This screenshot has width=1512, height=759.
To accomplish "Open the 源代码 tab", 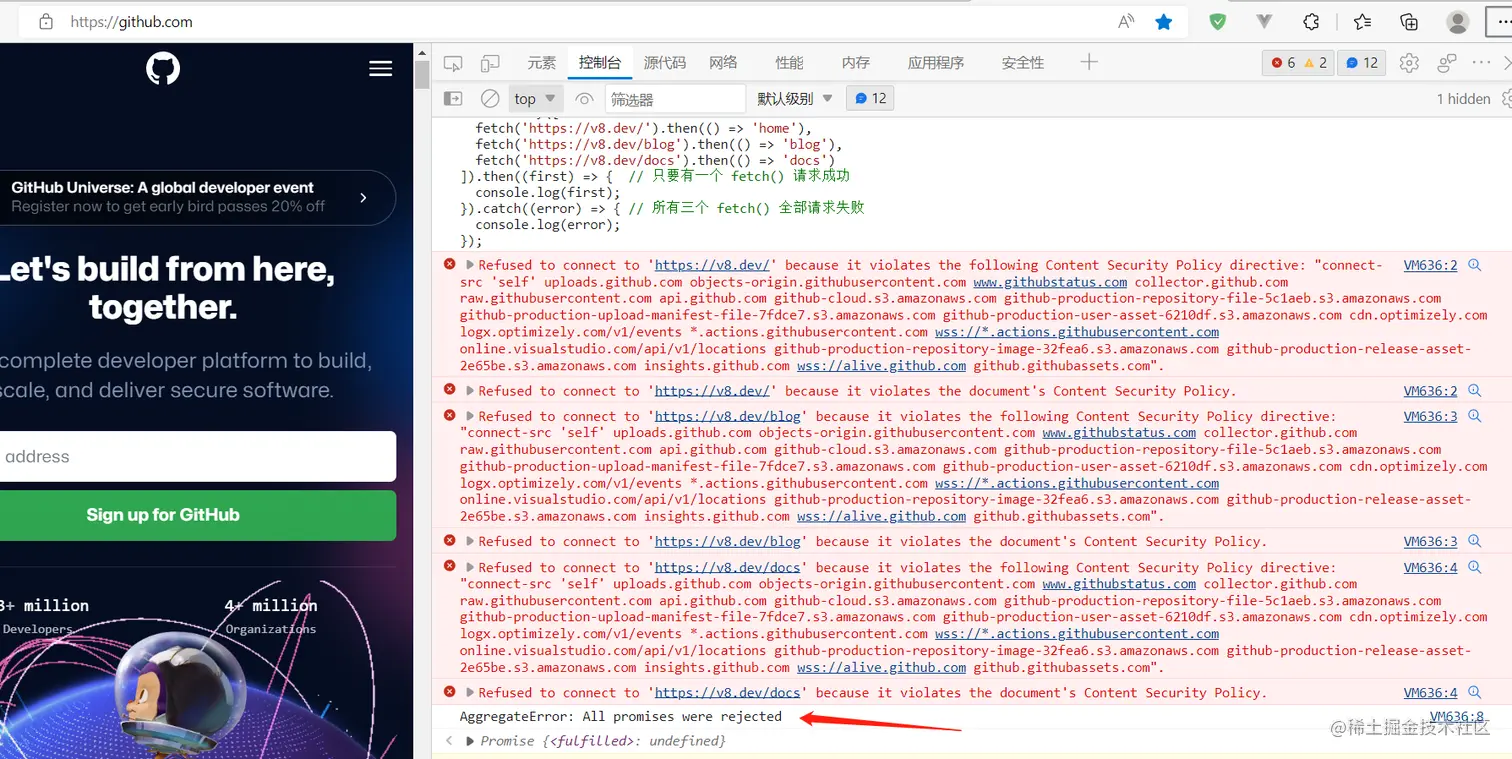I will pos(665,63).
